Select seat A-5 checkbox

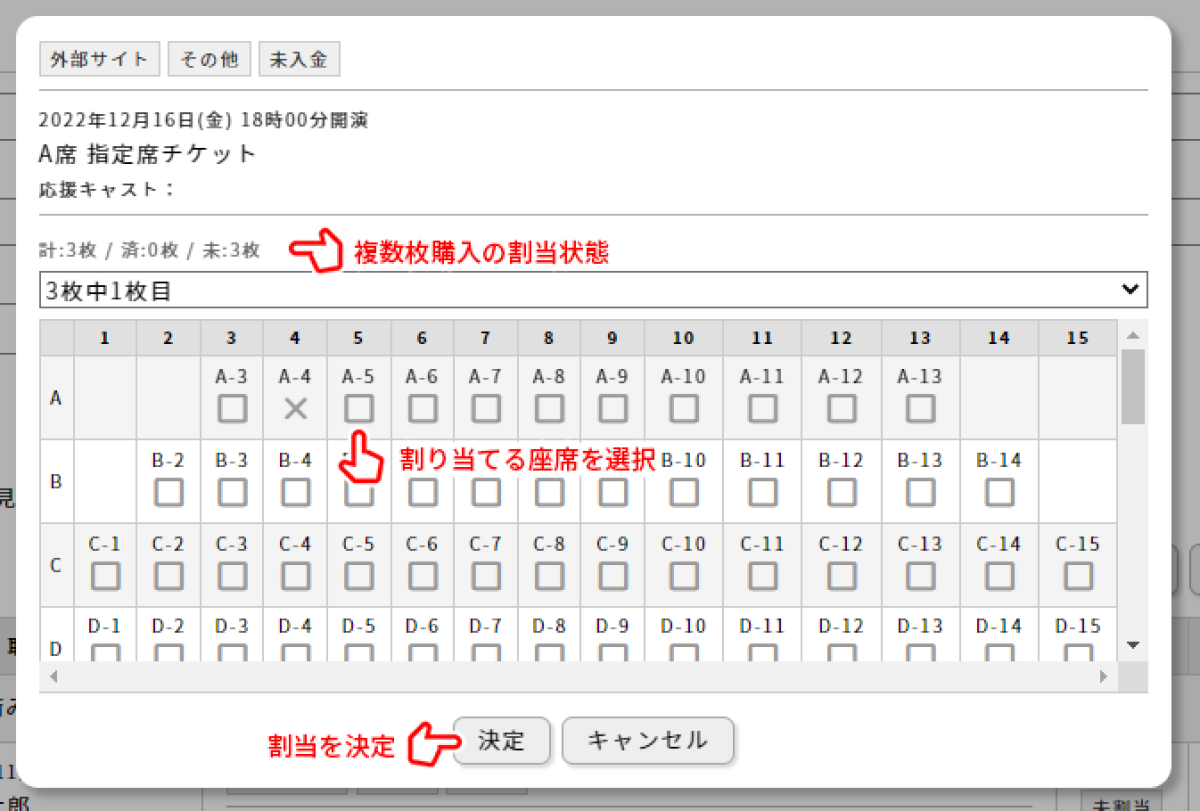pyautogui.click(x=358, y=408)
